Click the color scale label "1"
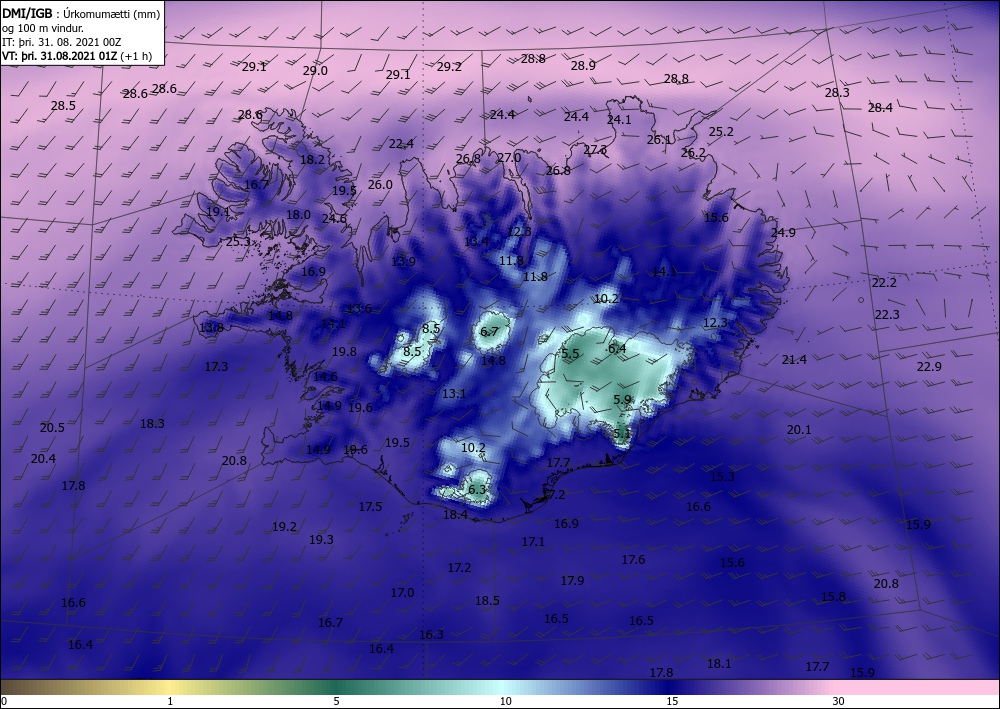1000x709 pixels. click(170, 701)
